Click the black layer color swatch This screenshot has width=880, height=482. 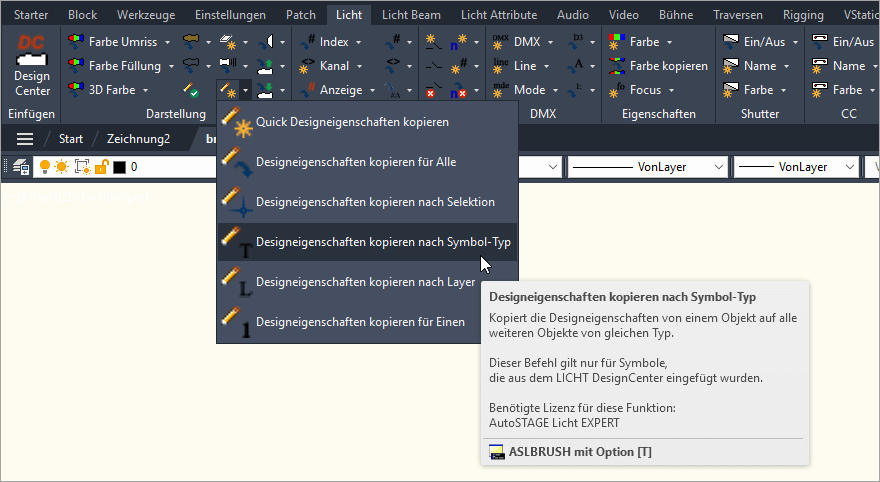[x=120, y=167]
